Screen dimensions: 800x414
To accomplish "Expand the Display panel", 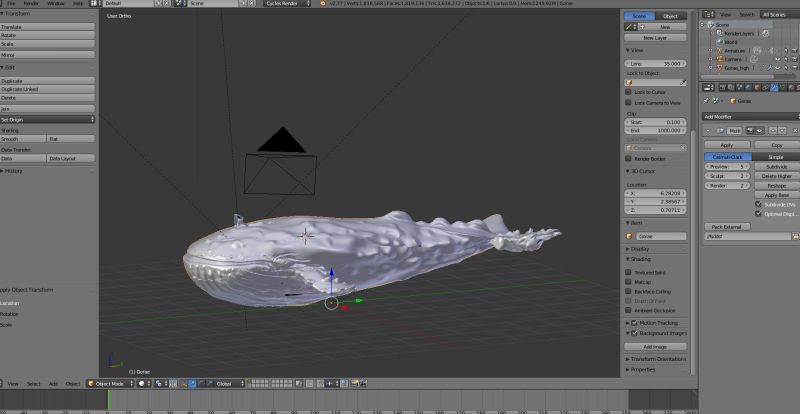I will coord(638,249).
